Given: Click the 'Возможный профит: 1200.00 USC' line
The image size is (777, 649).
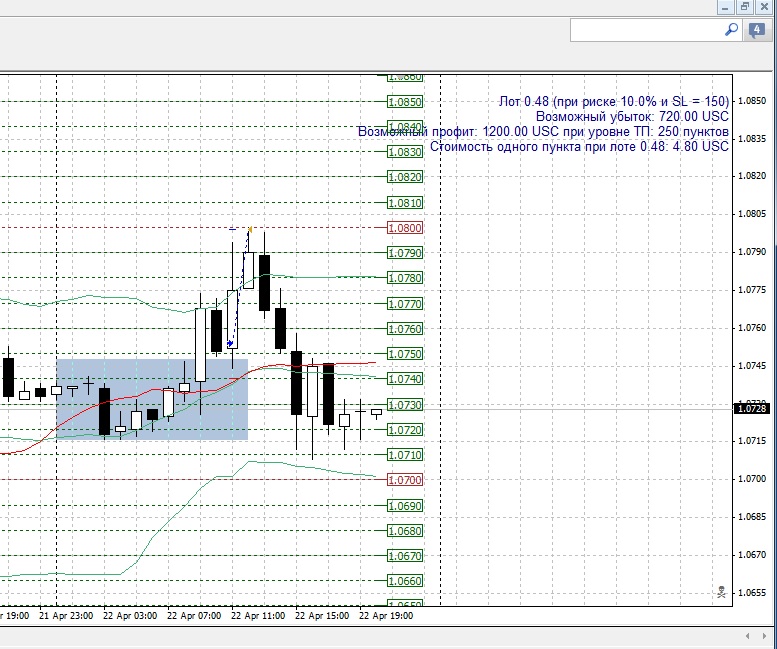Looking at the screenshot, I should 543,132.
